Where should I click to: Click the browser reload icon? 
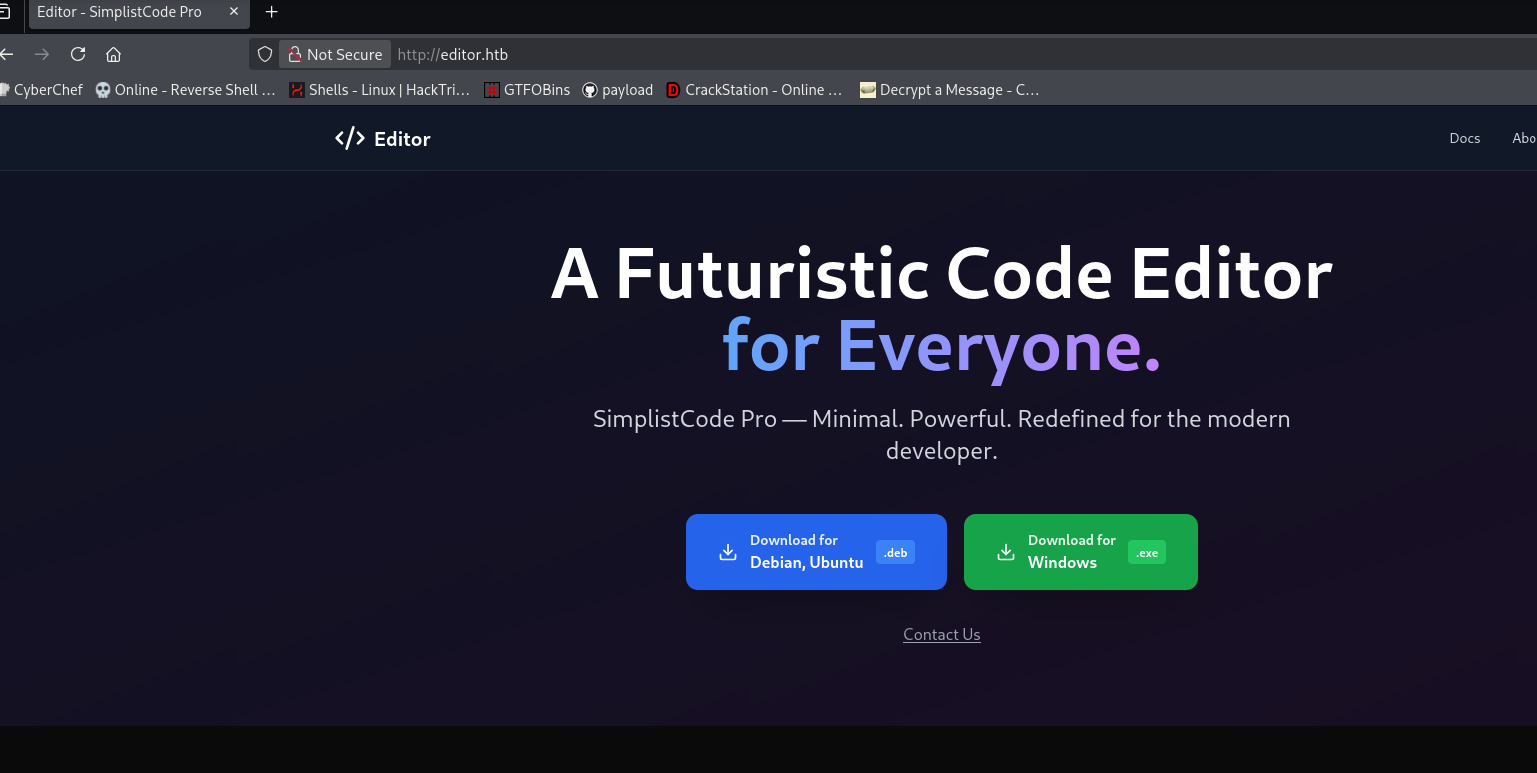point(78,54)
